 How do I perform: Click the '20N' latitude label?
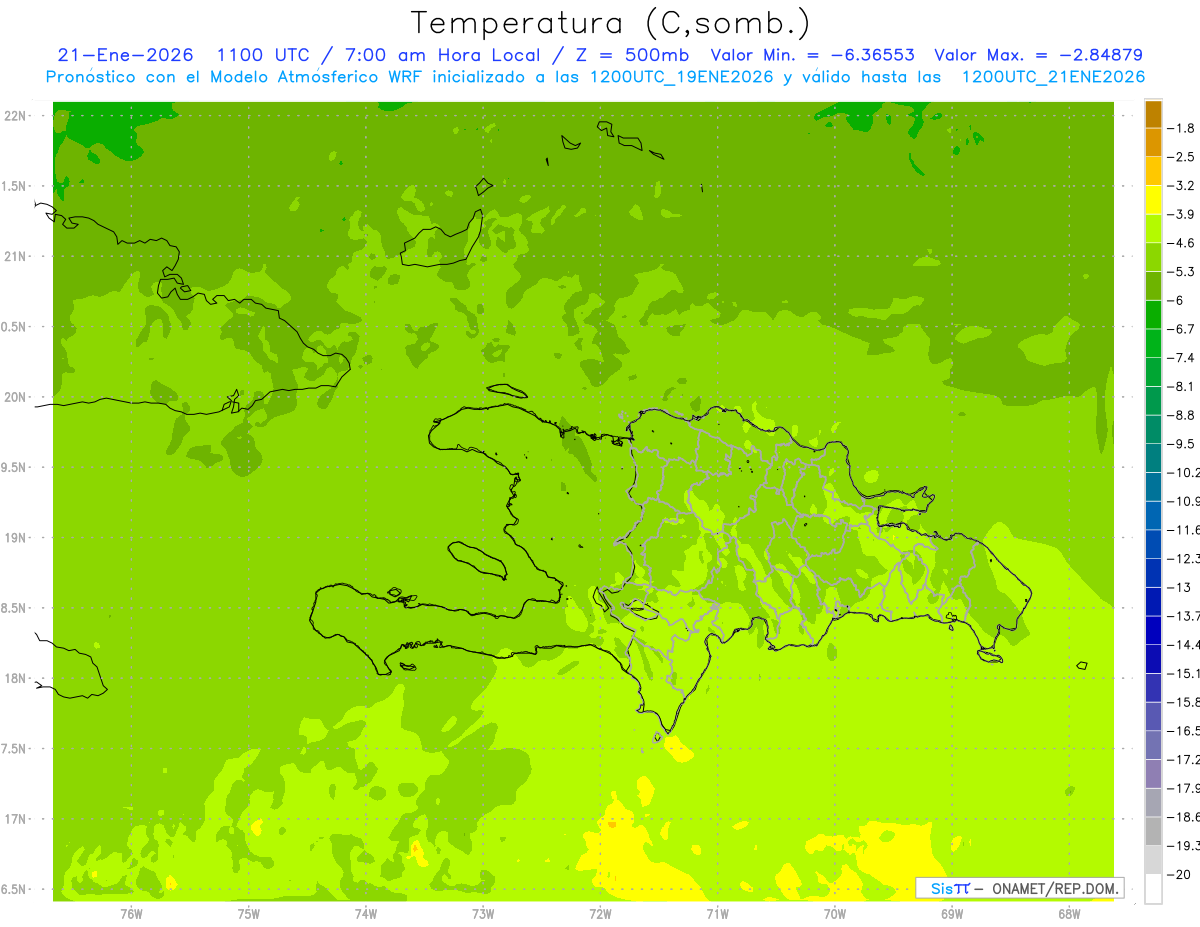pos(16,397)
